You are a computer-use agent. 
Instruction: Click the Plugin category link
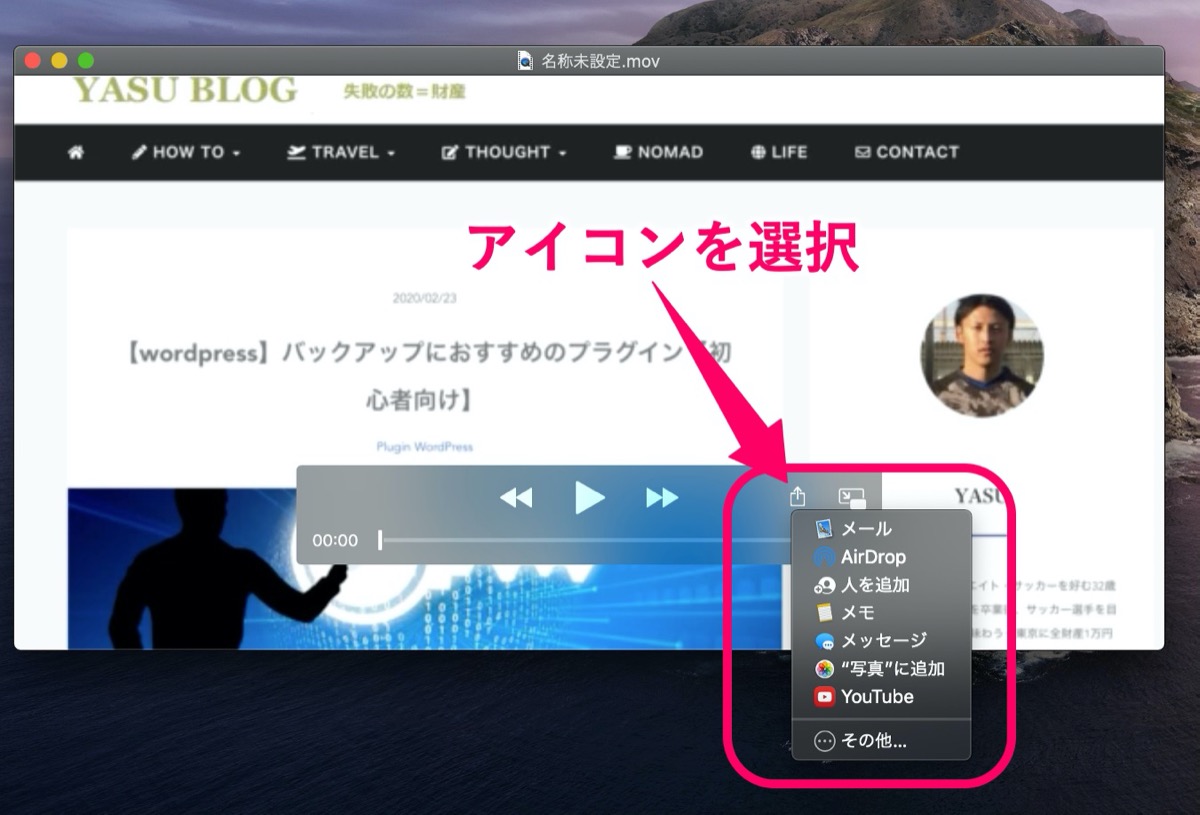pos(393,447)
